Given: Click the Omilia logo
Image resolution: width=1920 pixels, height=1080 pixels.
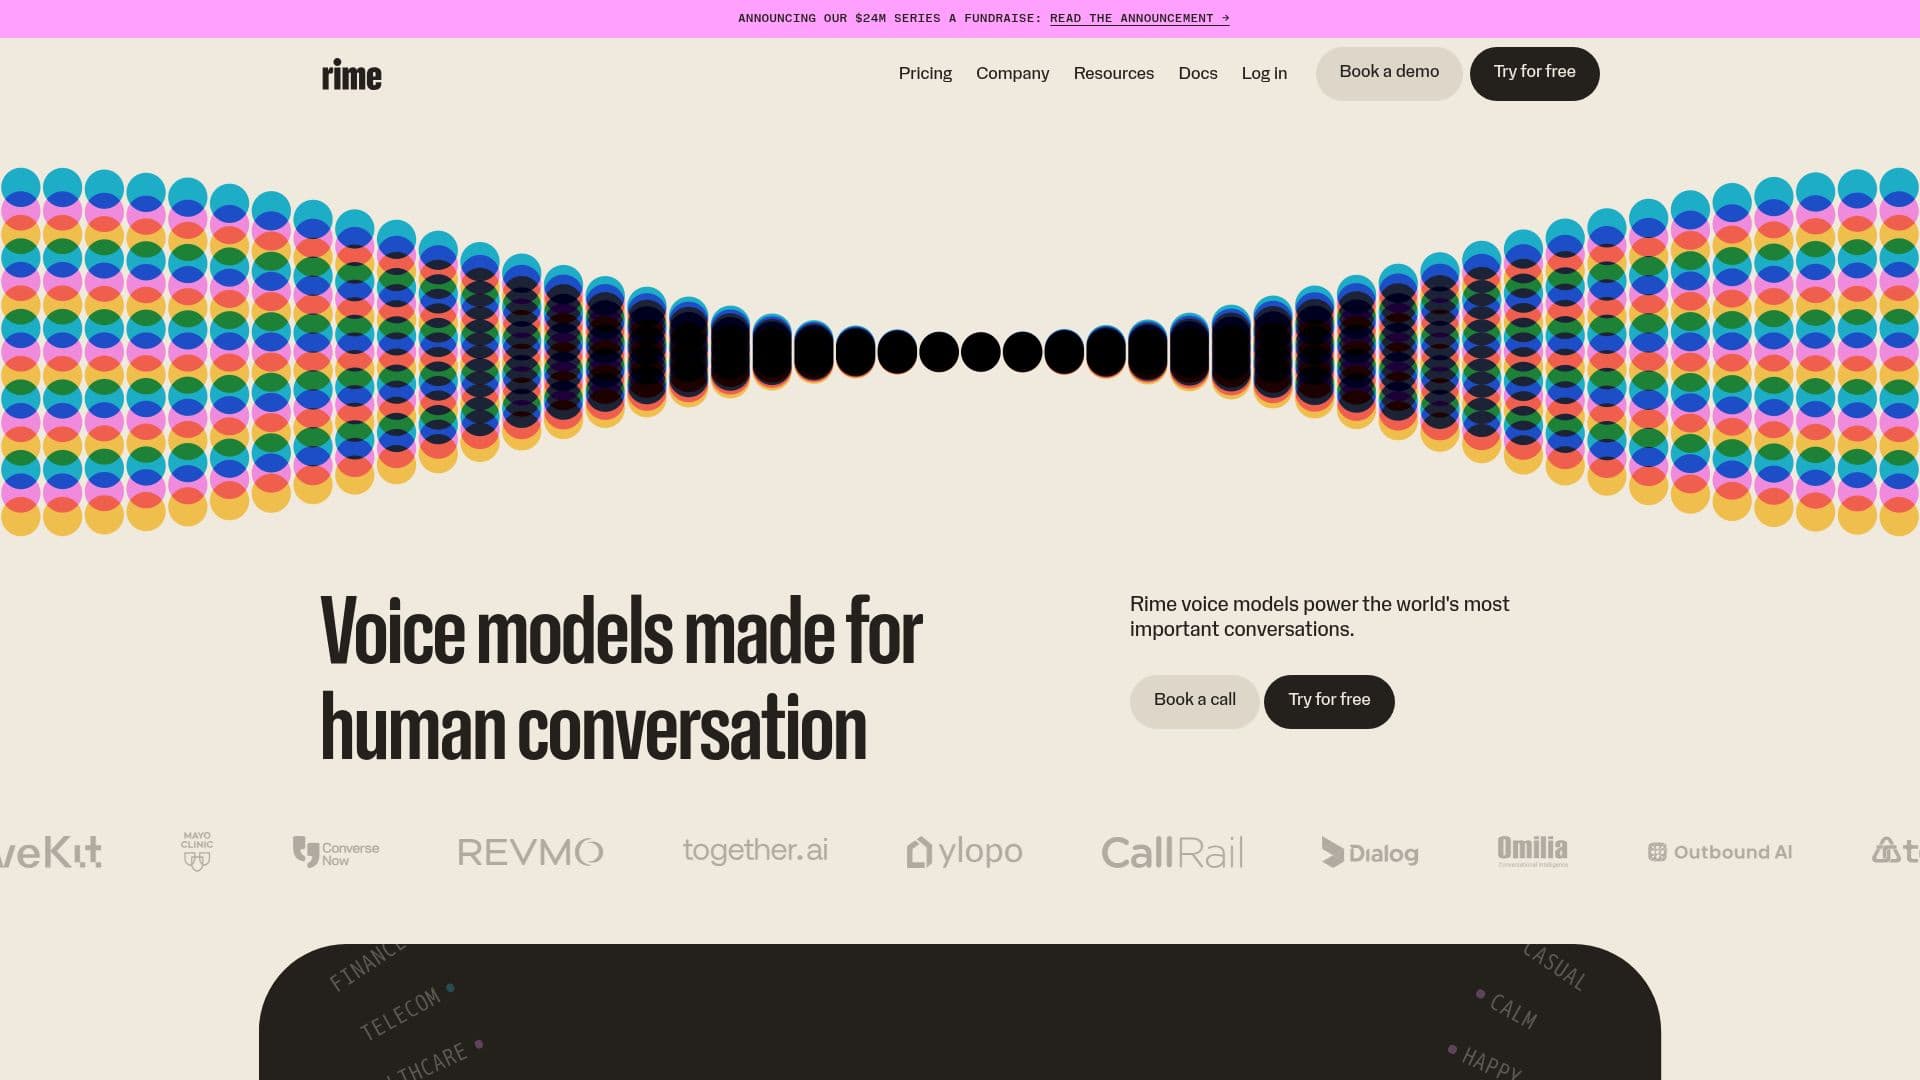Looking at the screenshot, I should (1532, 851).
